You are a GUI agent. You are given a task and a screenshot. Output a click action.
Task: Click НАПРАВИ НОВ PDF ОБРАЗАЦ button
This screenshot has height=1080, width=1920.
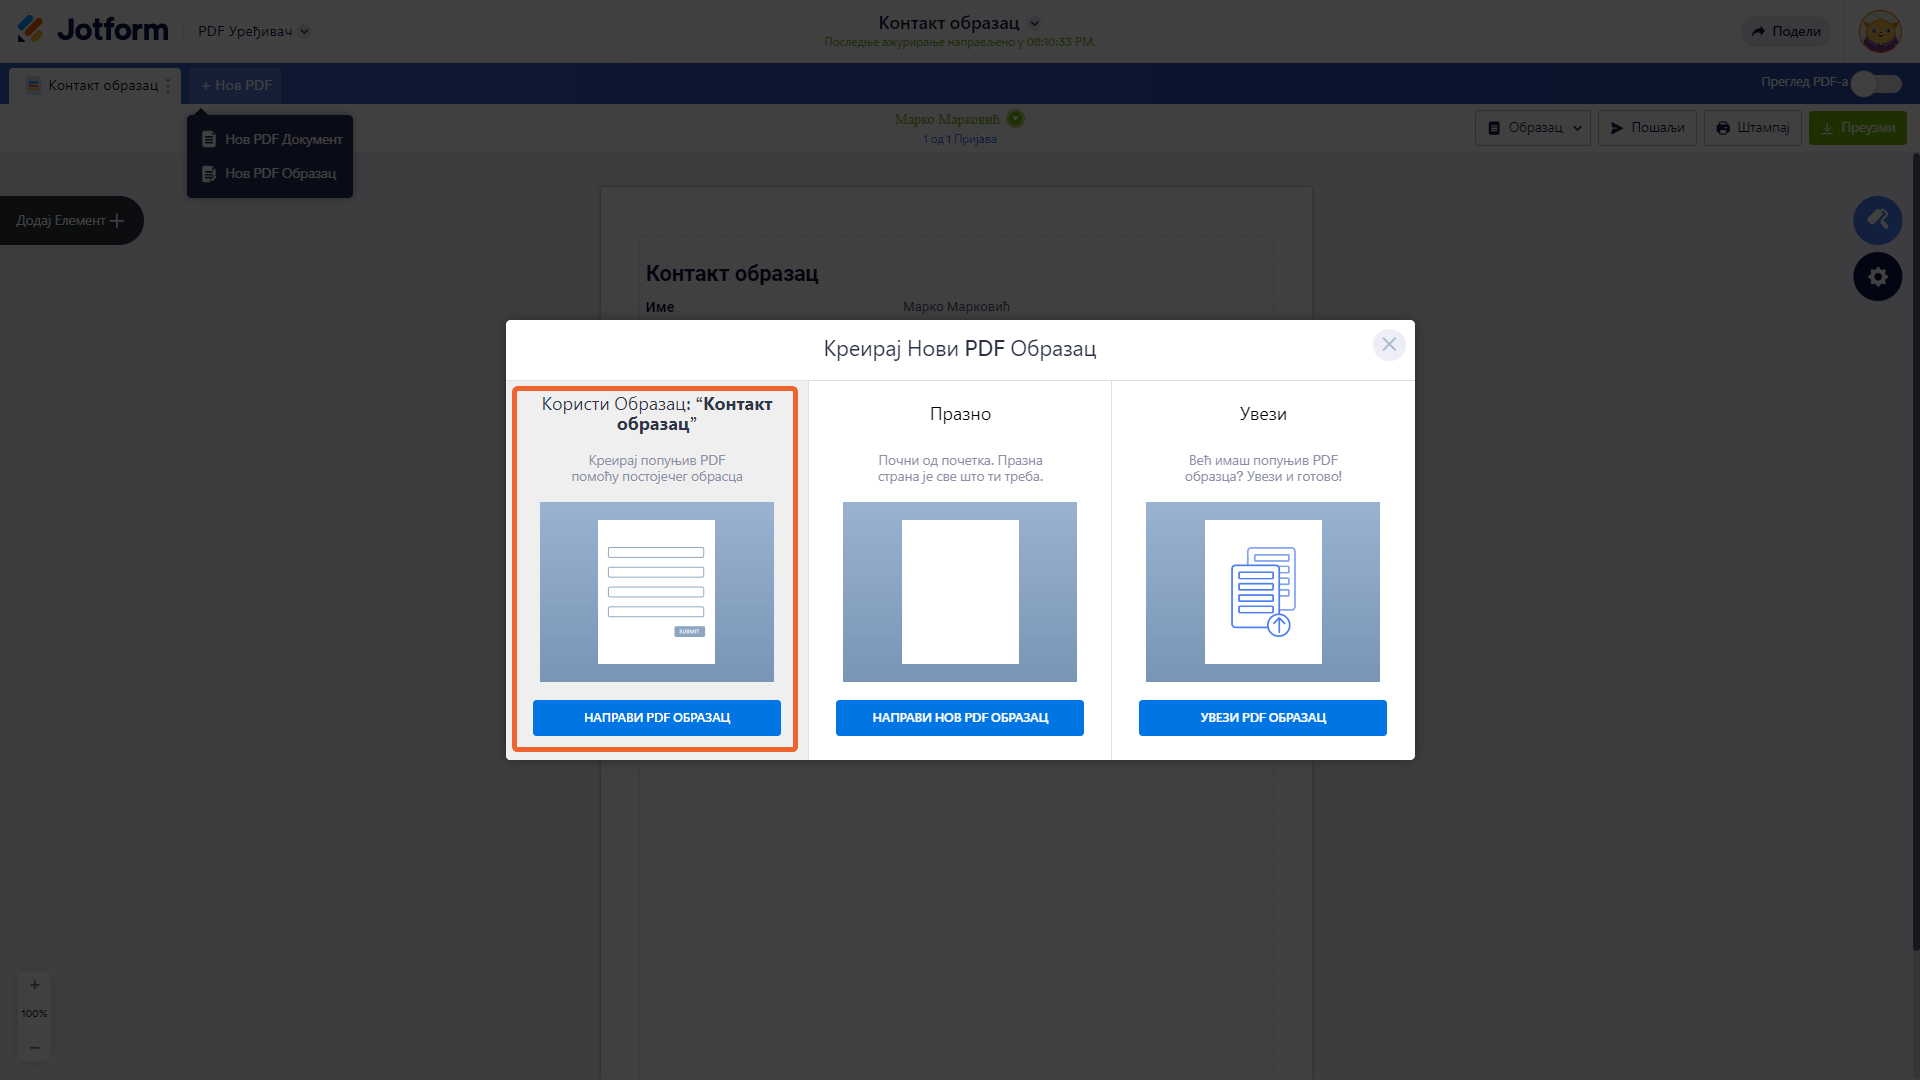click(959, 717)
